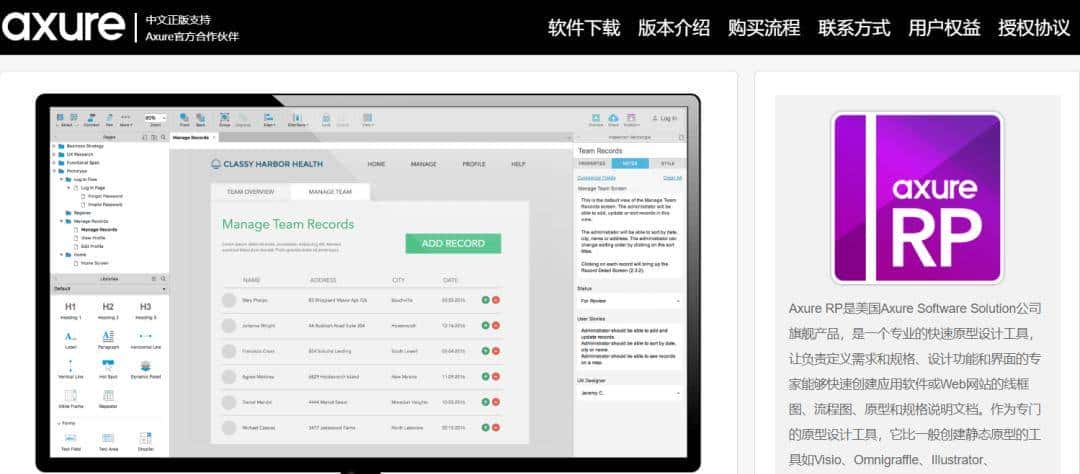
Task: Collapse the Forms section in Libraries
Action: [x=58, y=423]
